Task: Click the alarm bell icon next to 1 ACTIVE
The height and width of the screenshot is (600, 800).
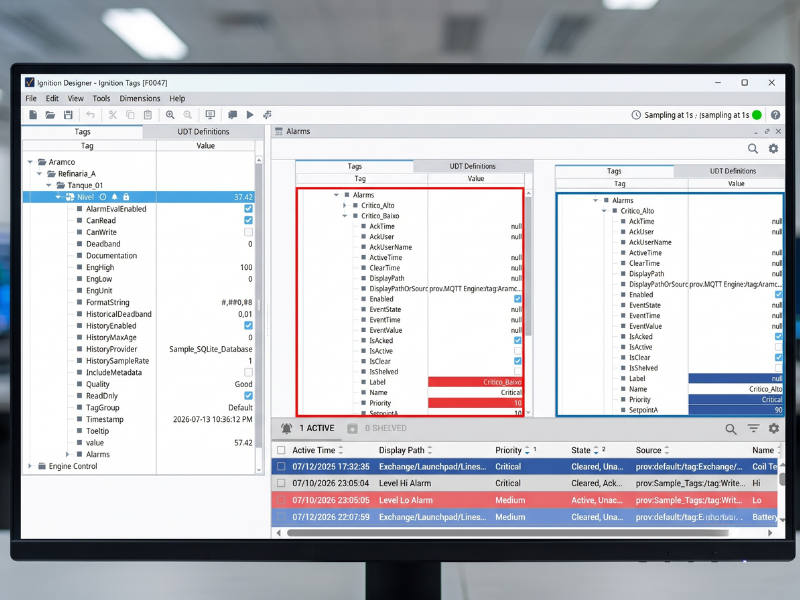Action: click(x=287, y=429)
